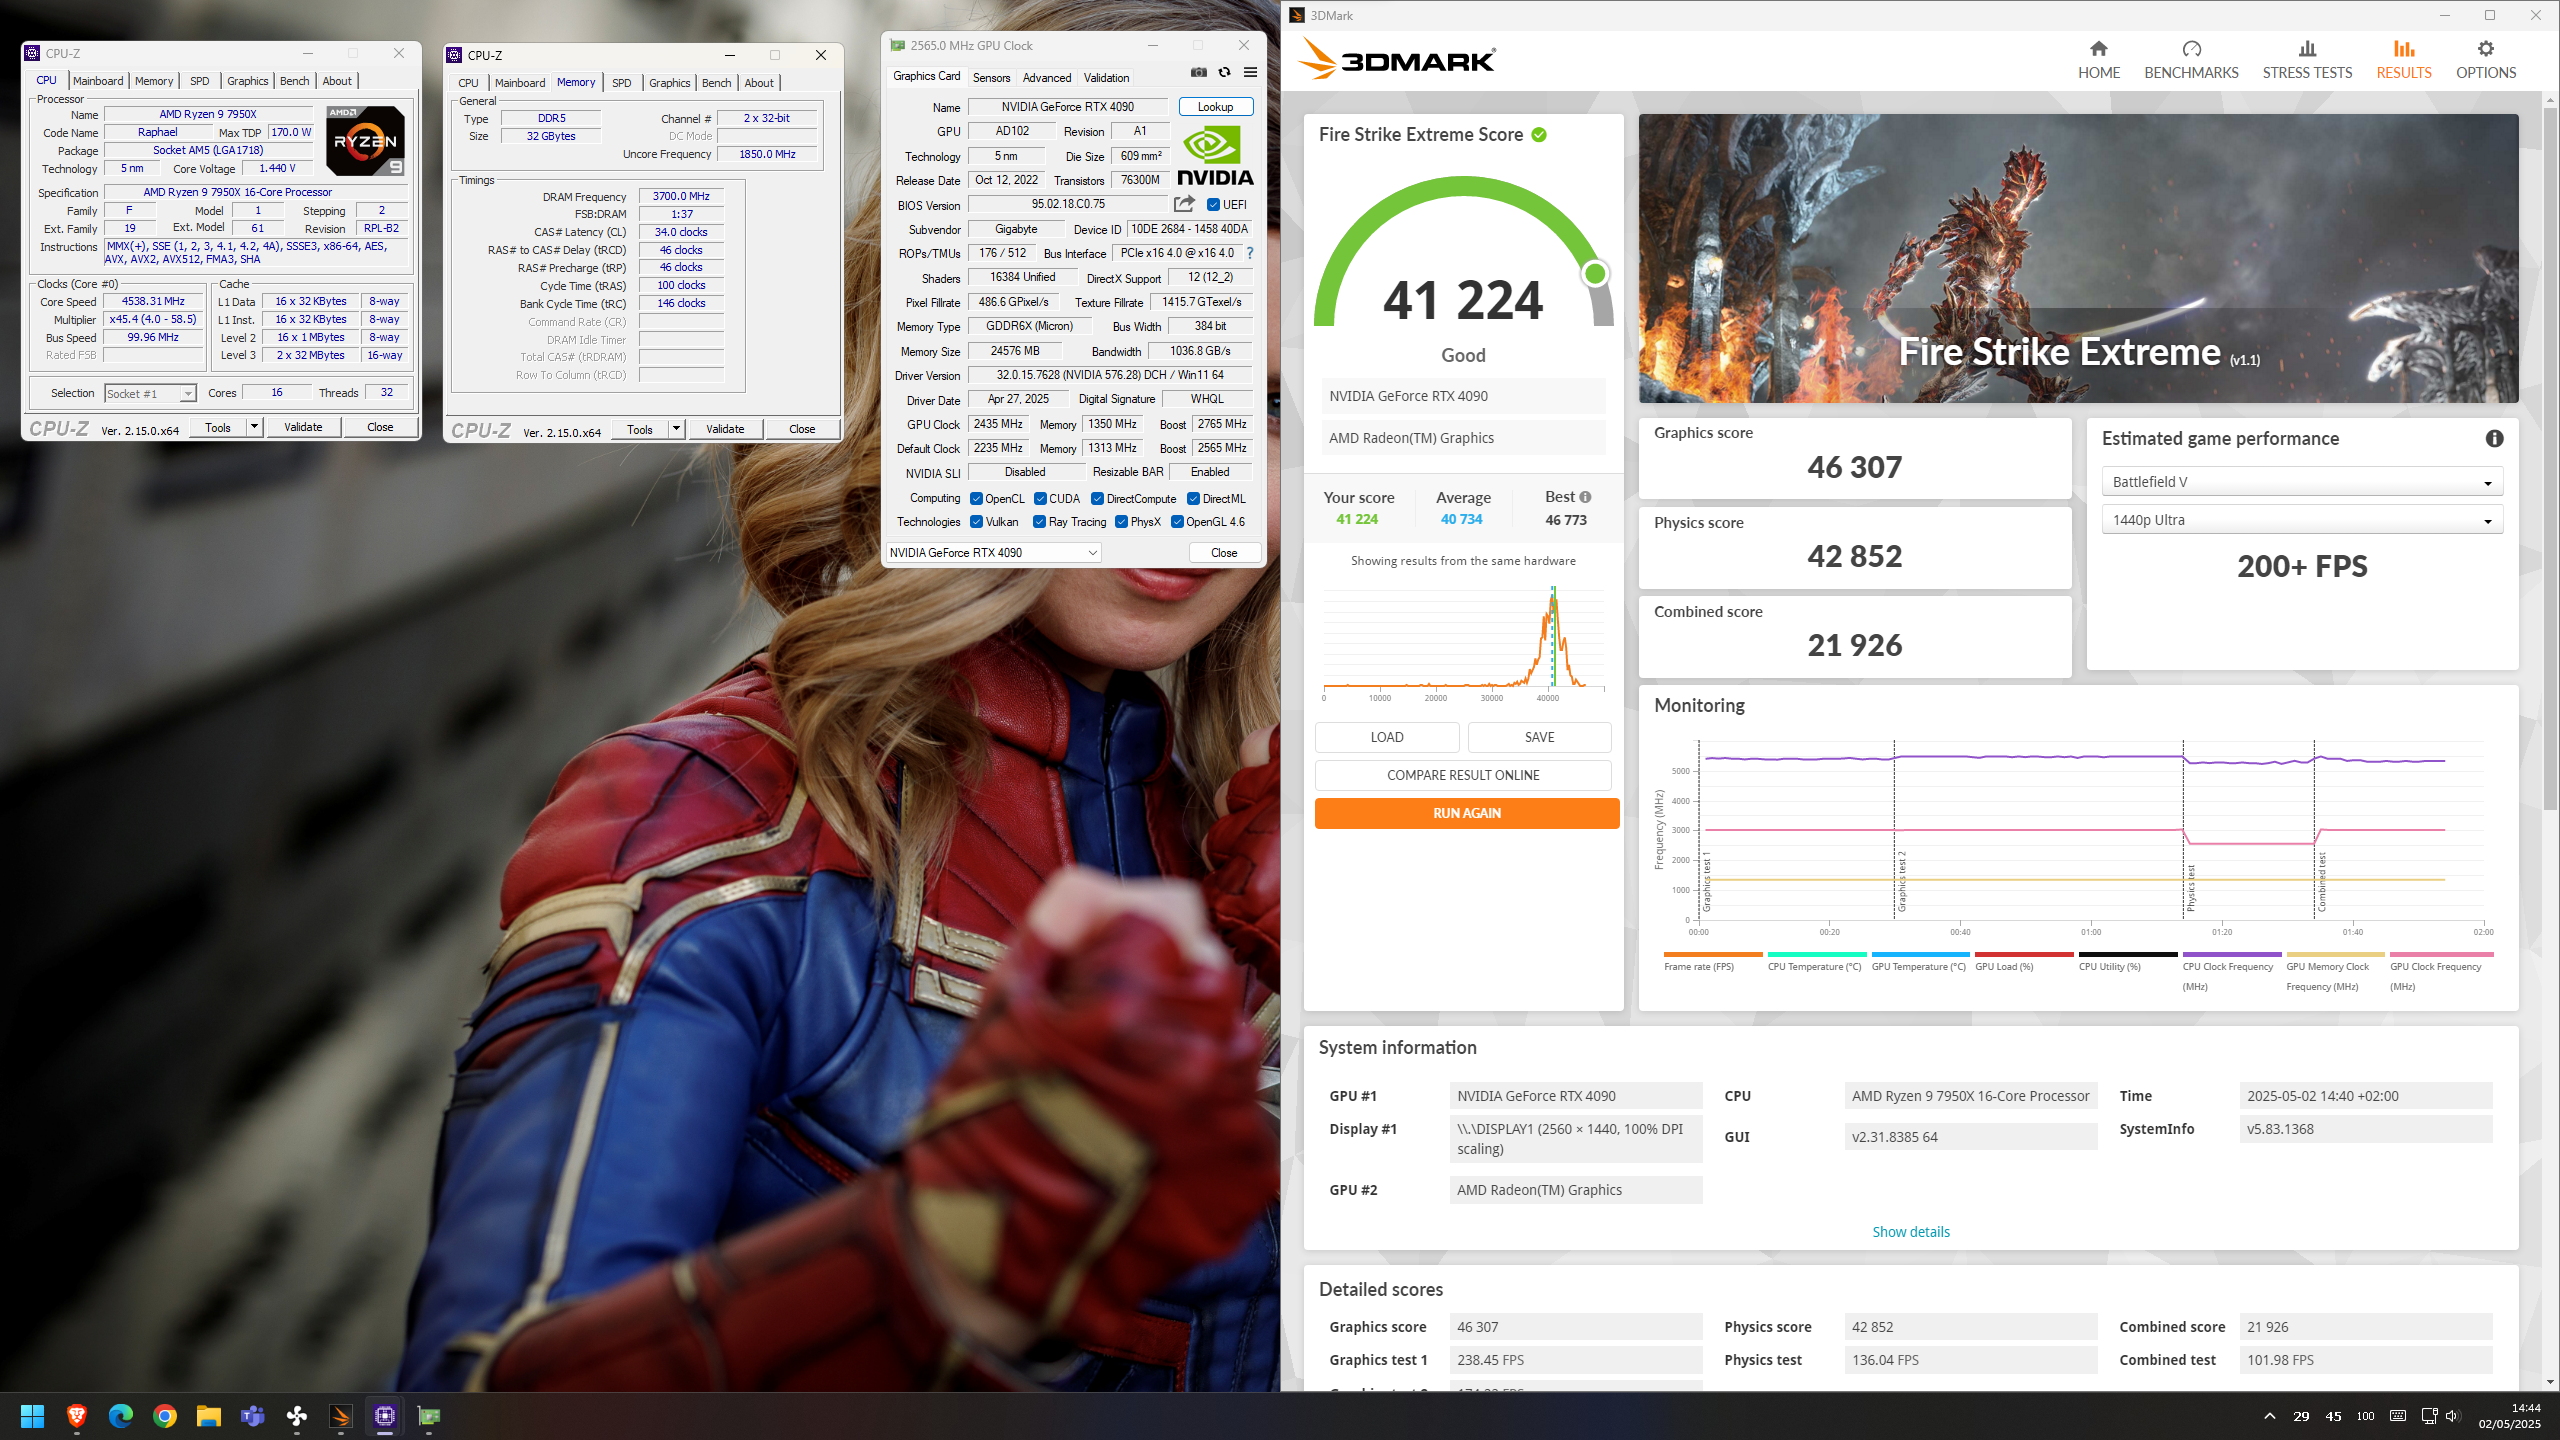Open the GPU-Z hamburger menu
The height and width of the screenshot is (1440, 2560).
[x=1250, y=72]
